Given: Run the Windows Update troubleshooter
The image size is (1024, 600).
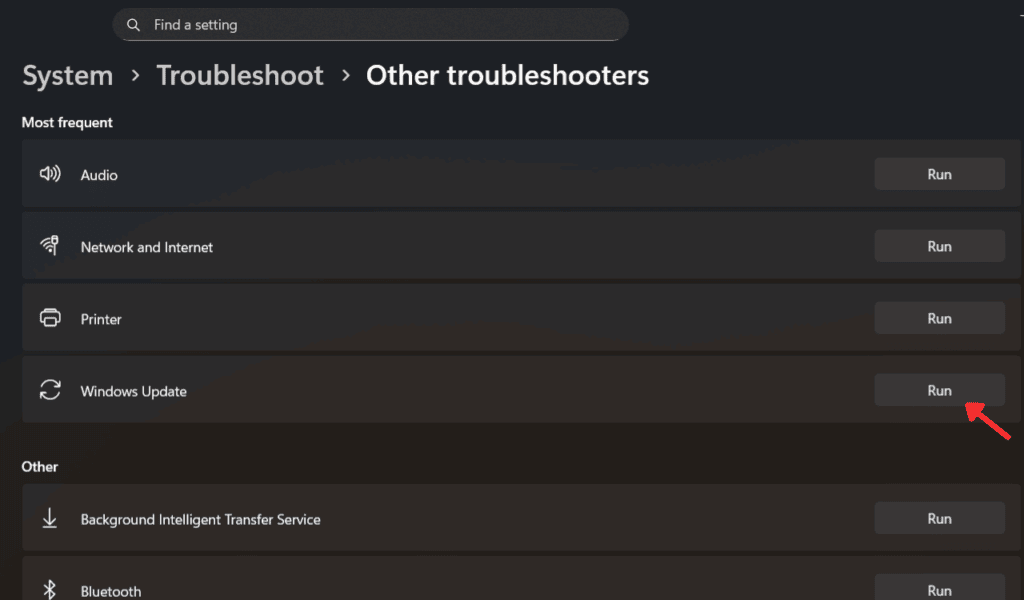Looking at the screenshot, I should 939,391.
